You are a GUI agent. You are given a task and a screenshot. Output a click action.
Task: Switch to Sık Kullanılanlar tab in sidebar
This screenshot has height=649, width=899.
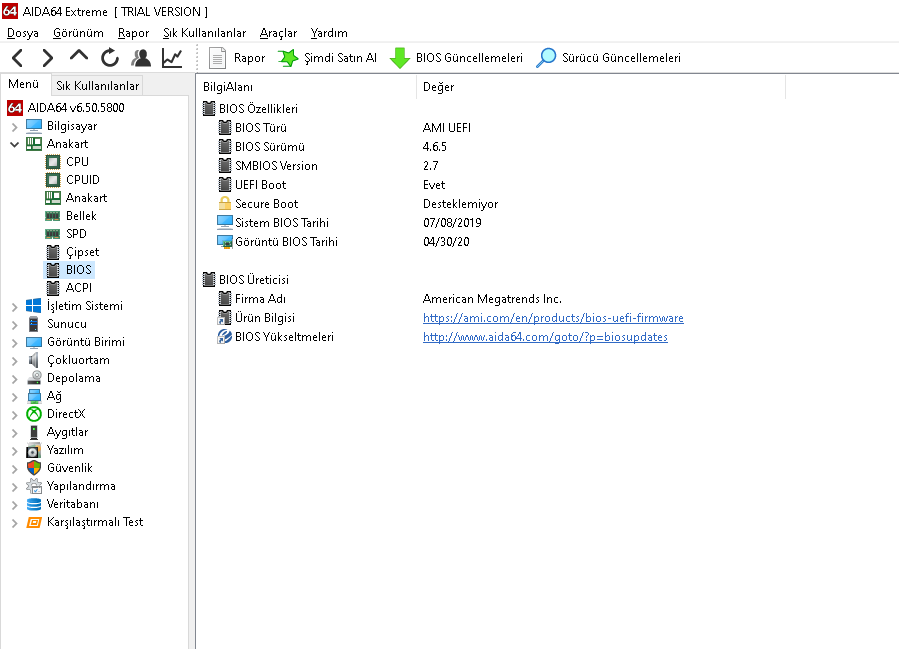pos(97,86)
